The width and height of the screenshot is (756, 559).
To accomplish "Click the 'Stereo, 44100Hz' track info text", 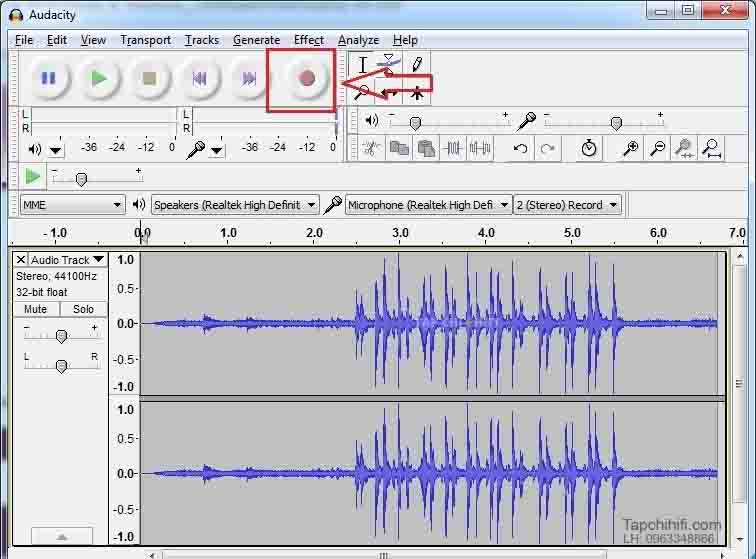I will click(56, 276).
